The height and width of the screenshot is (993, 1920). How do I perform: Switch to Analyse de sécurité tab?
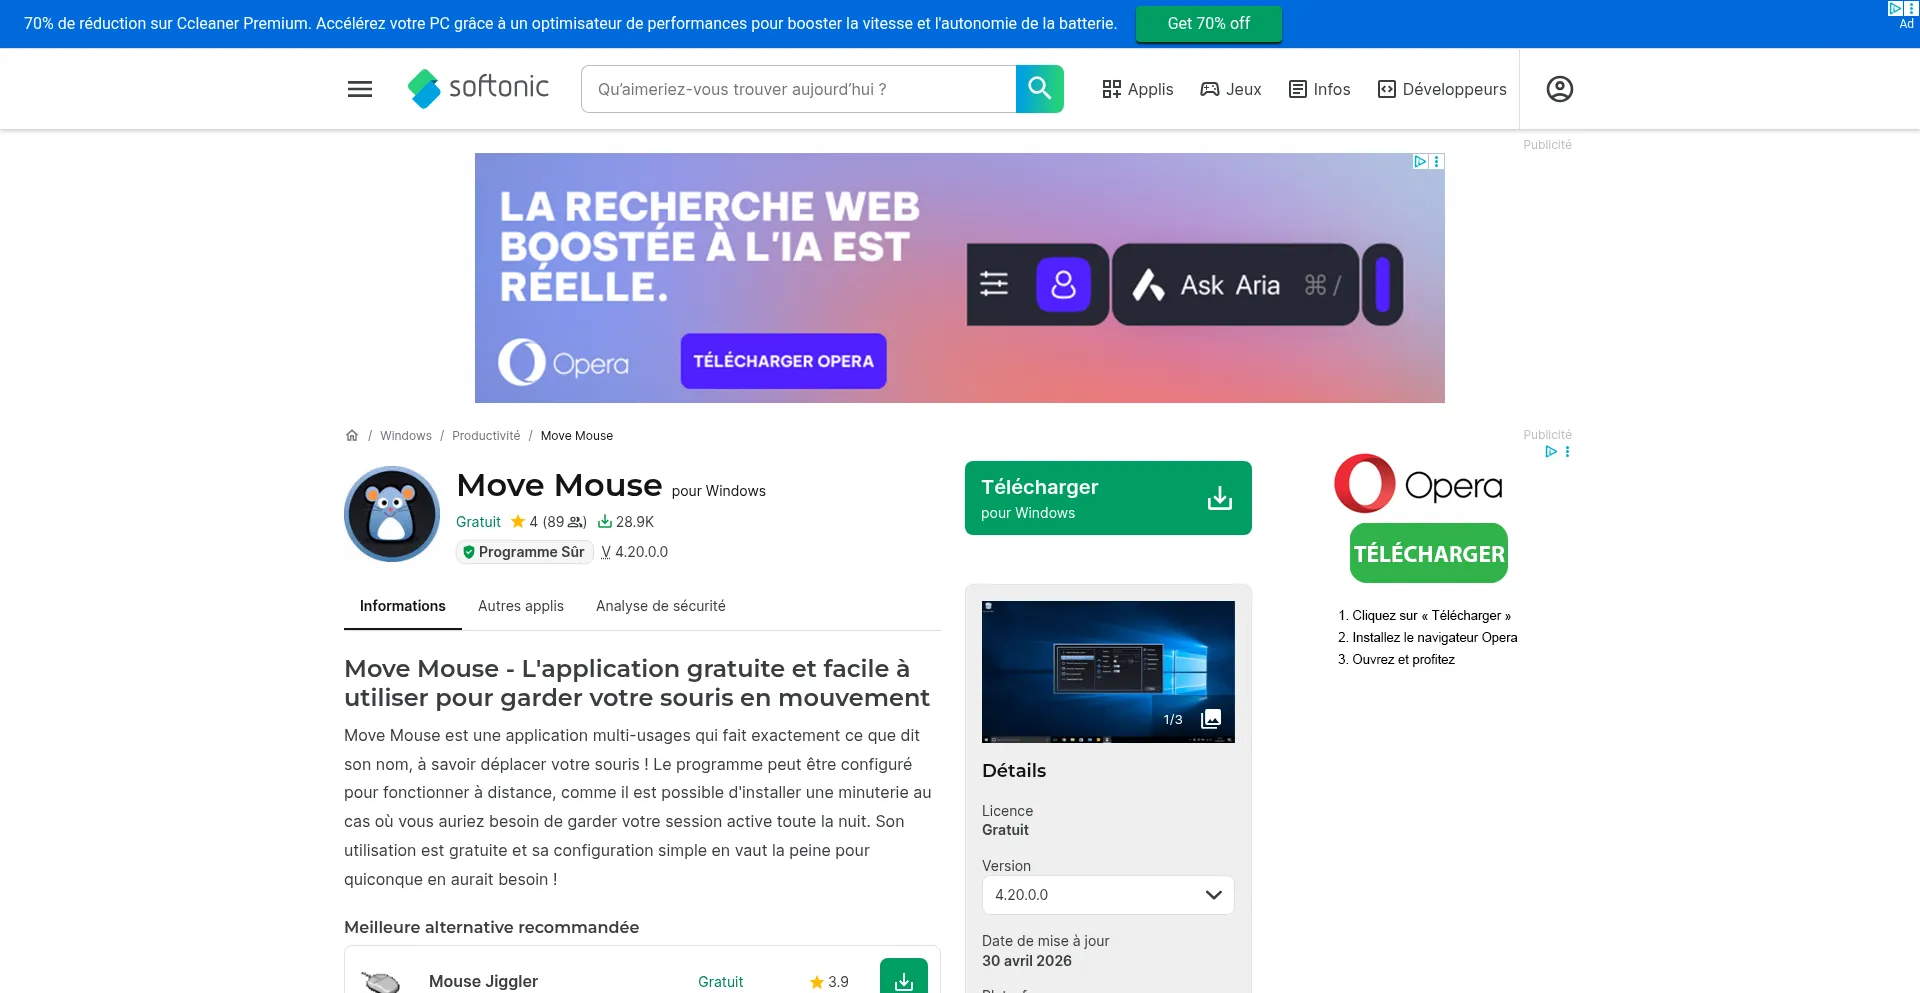[x=661, y=606]
